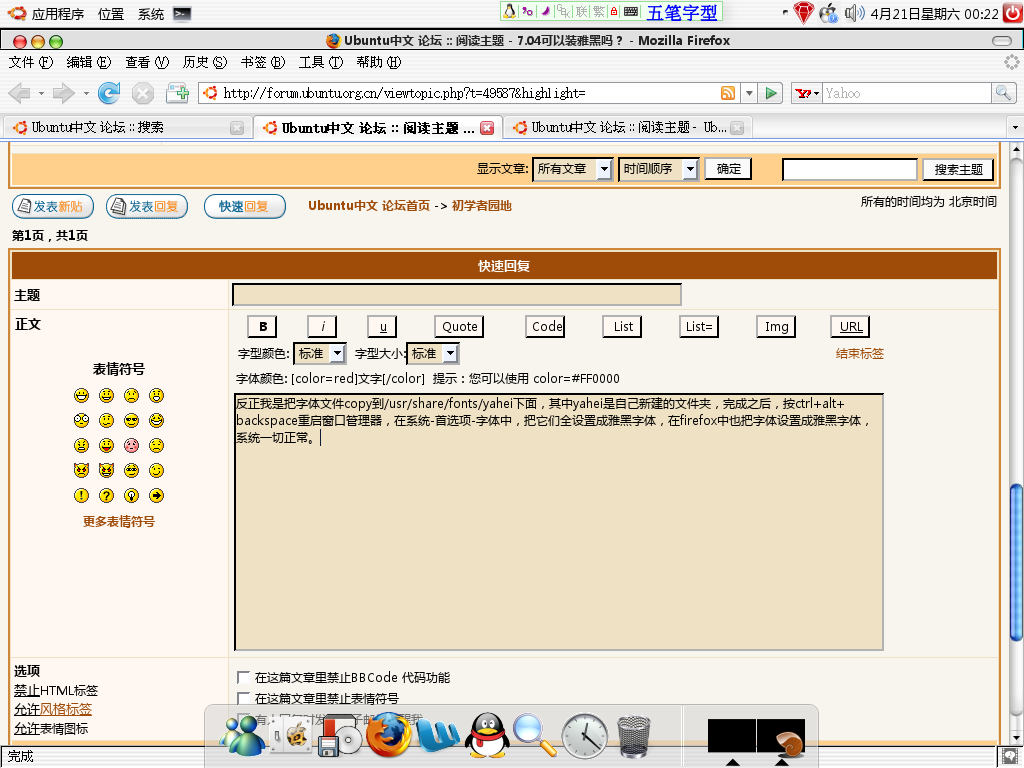Click the search topic text field
The image size is (1024, 768).
point(850,169)
